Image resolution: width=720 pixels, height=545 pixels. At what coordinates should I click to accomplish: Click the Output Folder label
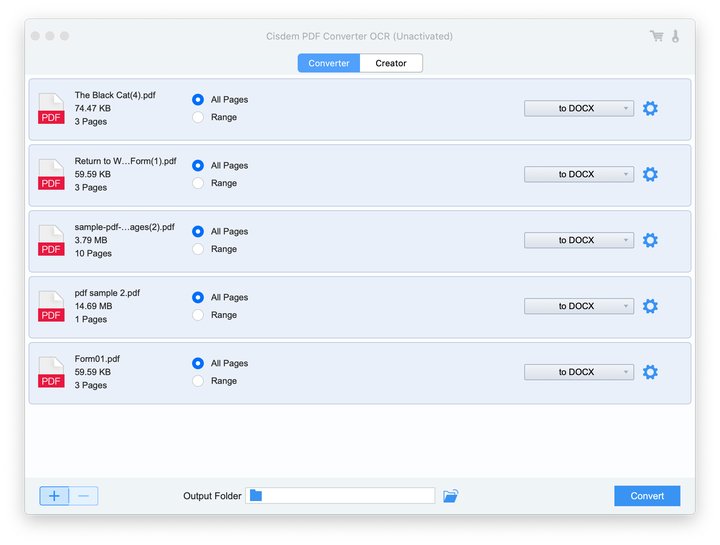click(x=212, y=496)
